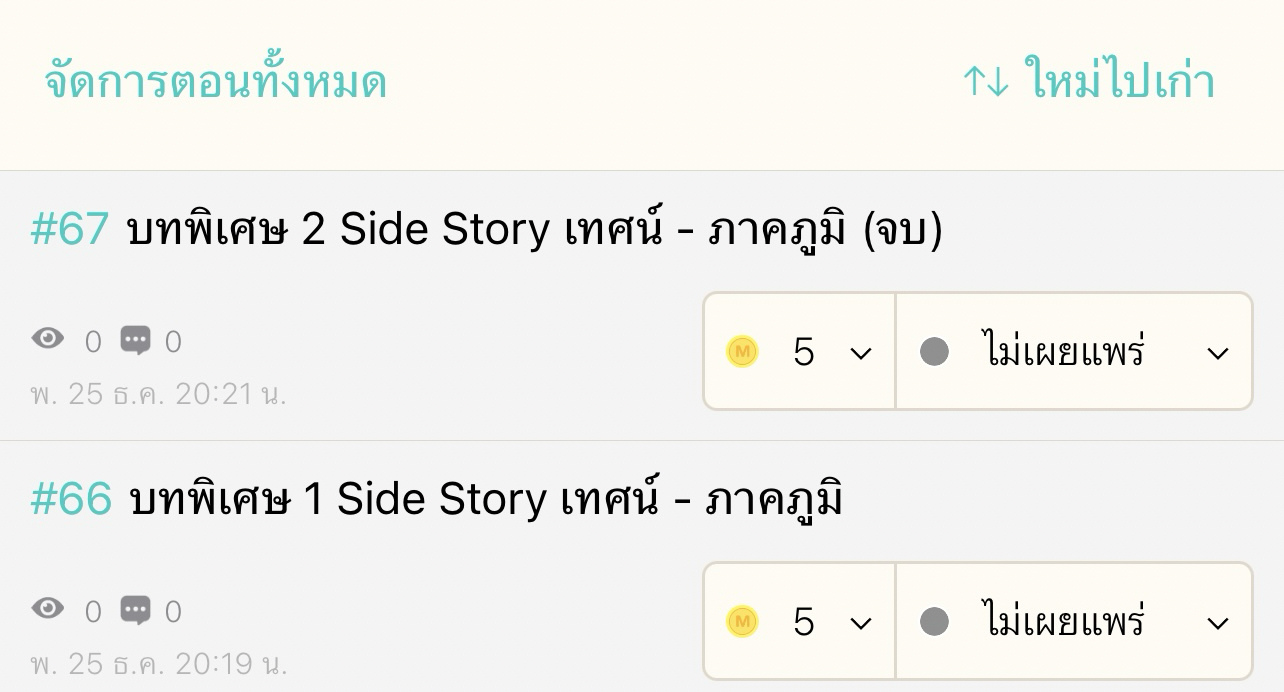This screenshot has width=1284, height=692.
Task: Click the #66 chapter number
Action: [x=71, y=499]
